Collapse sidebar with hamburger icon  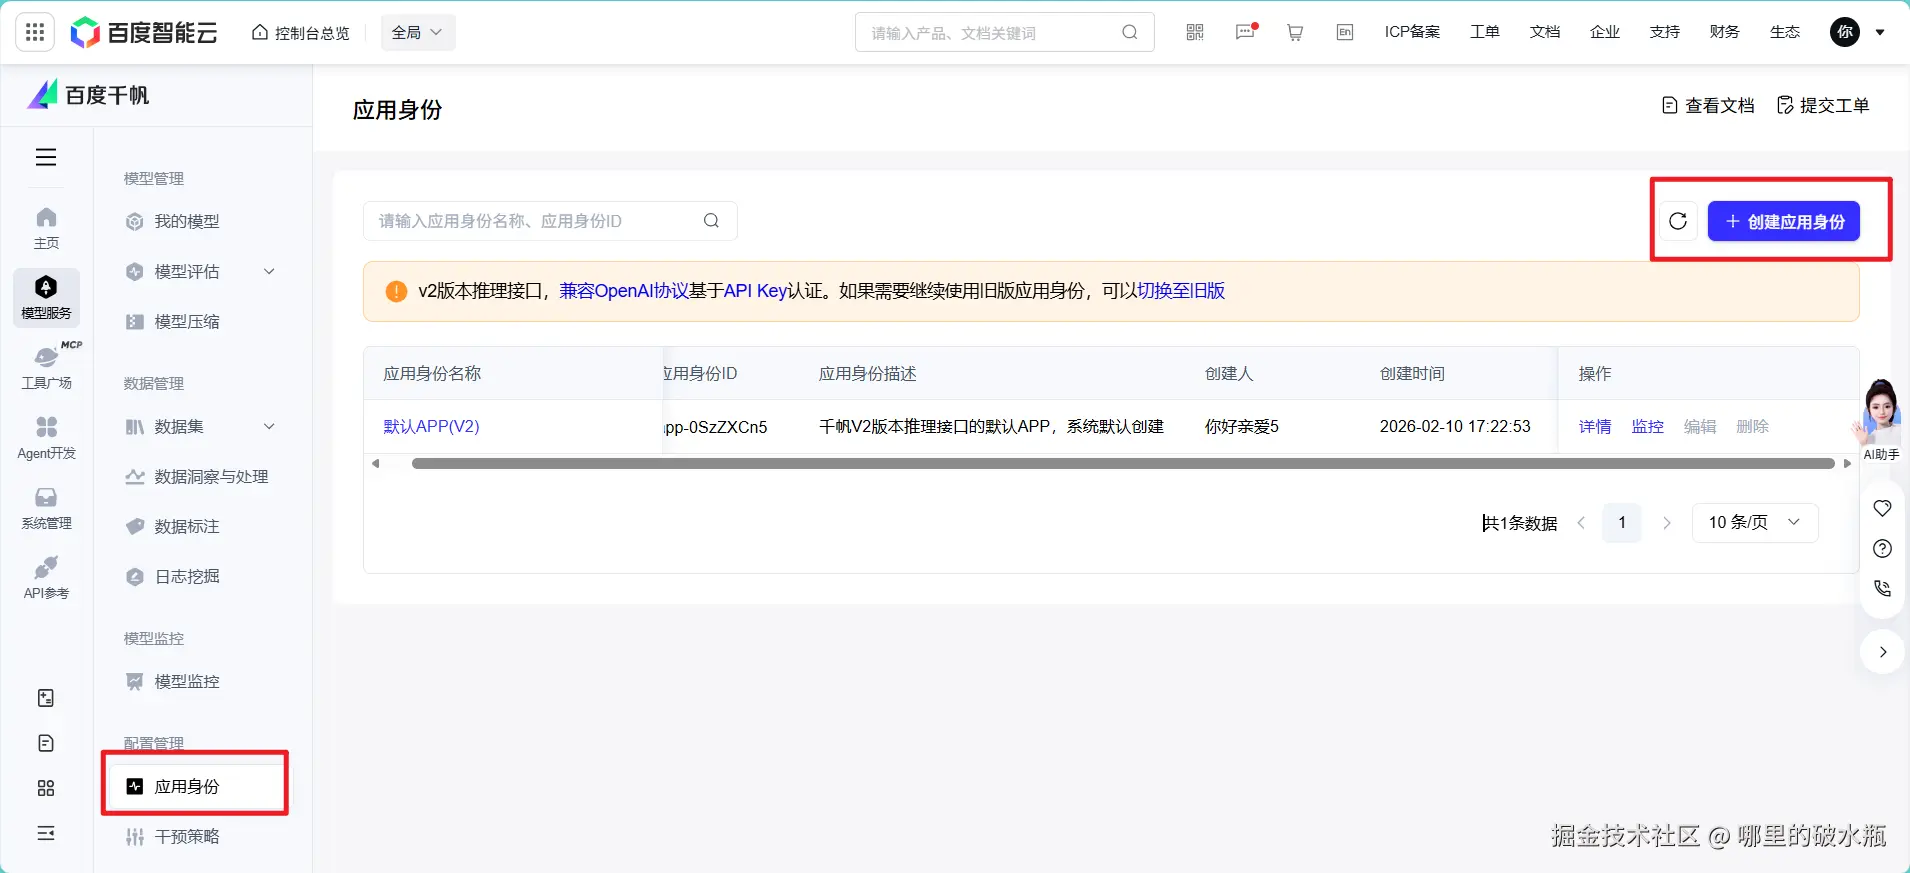tap(46, 157)
